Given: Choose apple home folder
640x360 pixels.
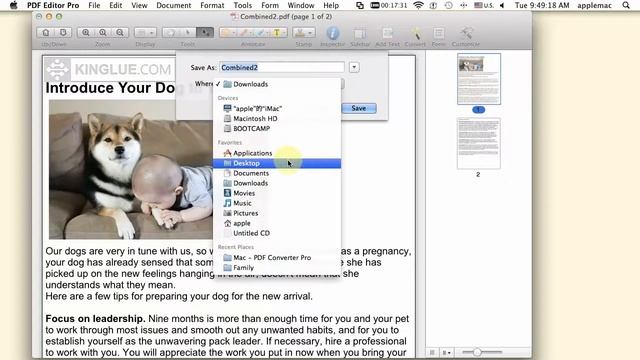Looking at the screenshot, I should click(277, 223).
